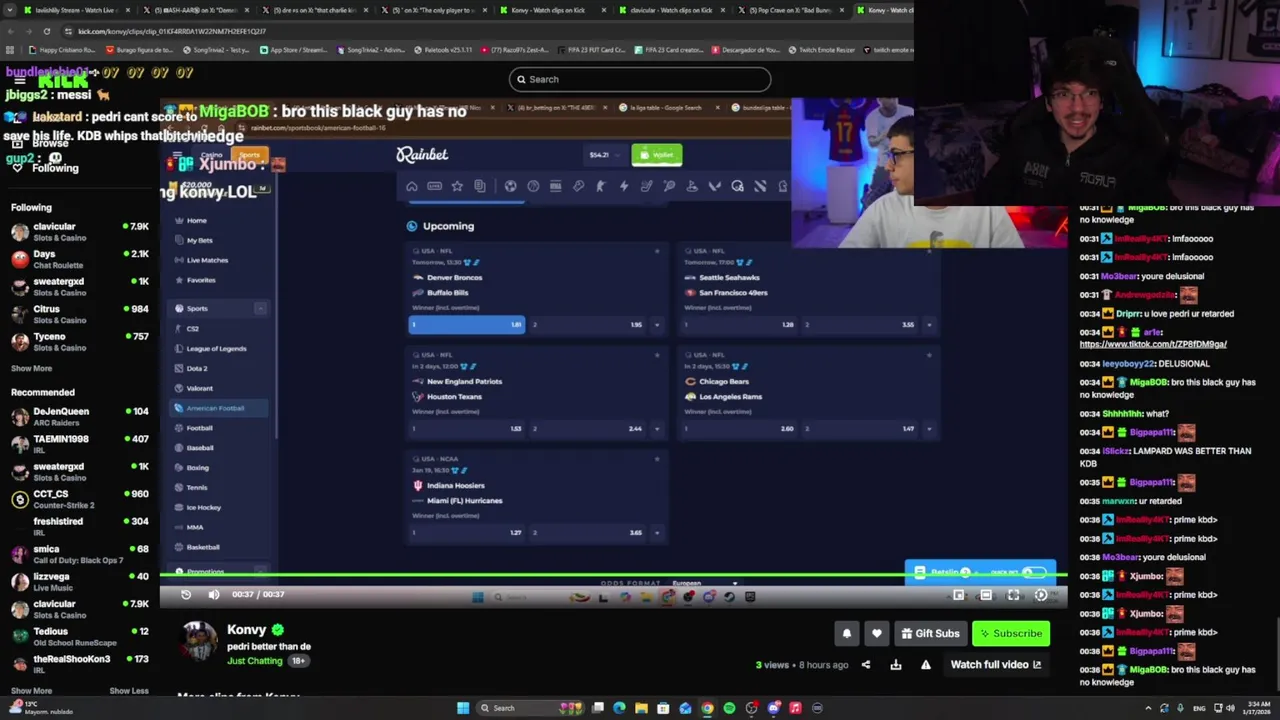The height and width of the screenshot is (720, 1280).
Task: Click the replay icon in the clip player
Action: [x=186, y=594]
